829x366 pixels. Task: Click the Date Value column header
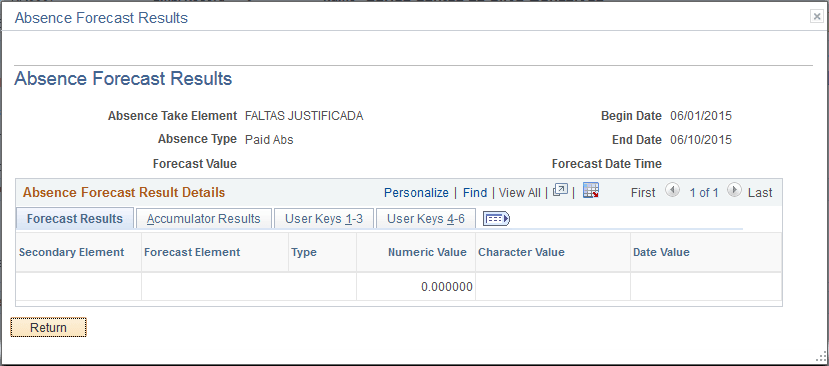pyautogui.click(x=661, y=252)
